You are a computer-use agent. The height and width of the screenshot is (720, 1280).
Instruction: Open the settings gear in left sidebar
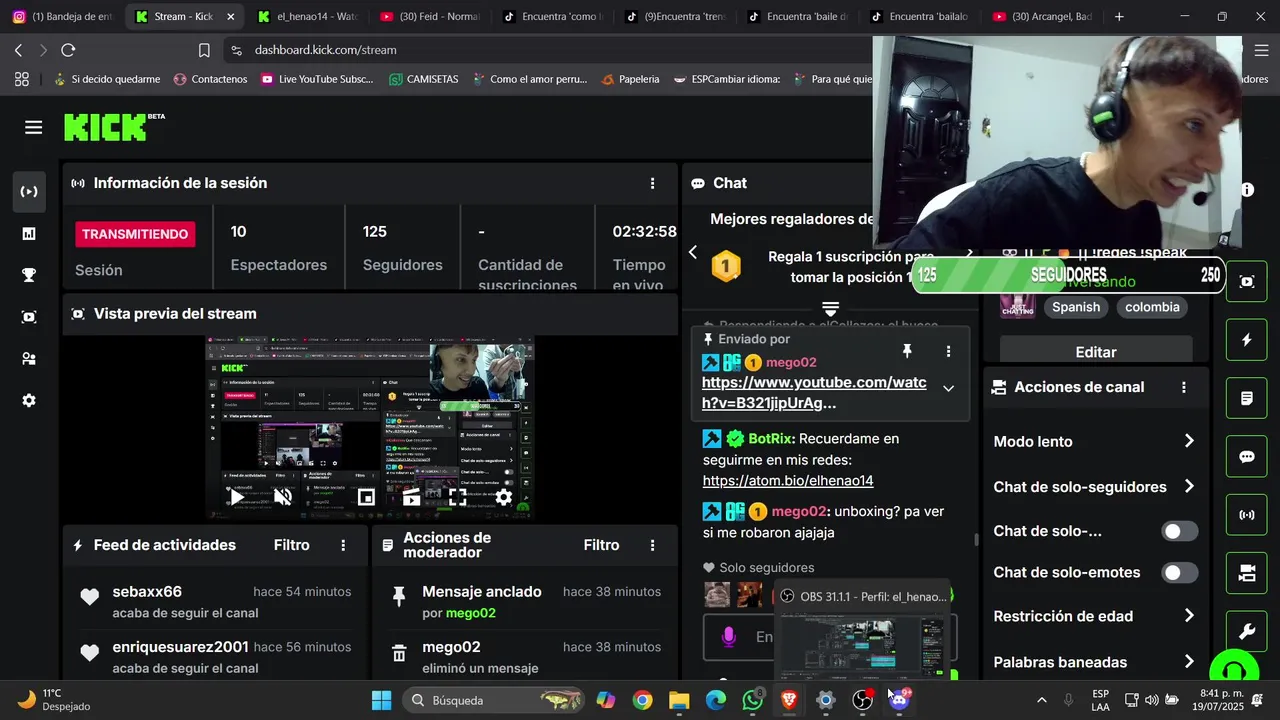click(x=29, y=400)
